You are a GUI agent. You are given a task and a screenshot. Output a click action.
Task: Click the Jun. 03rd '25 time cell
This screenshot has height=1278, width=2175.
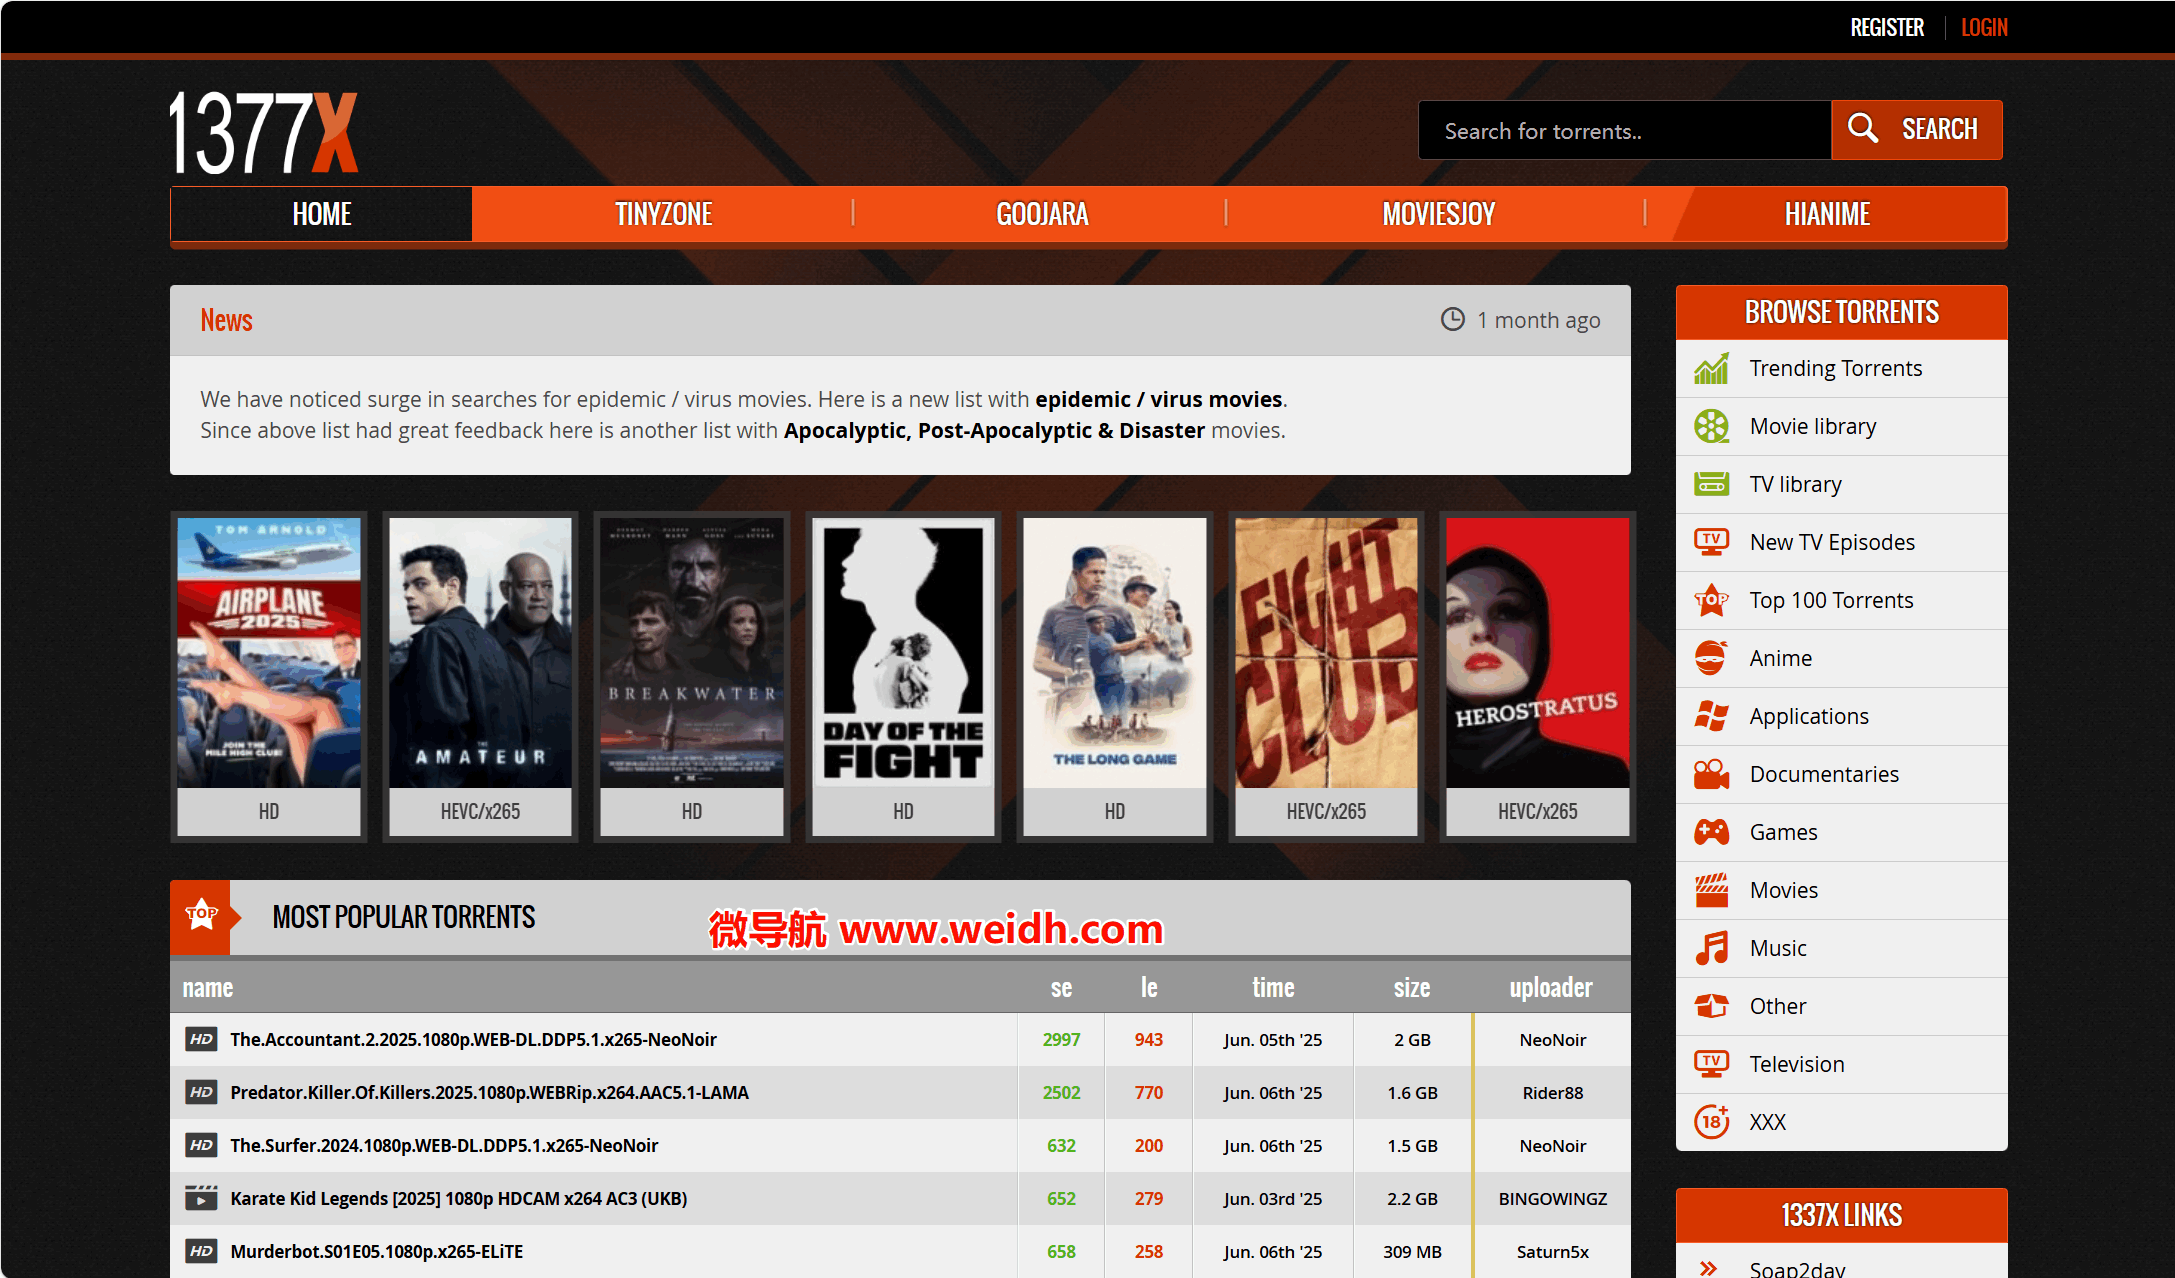pos(1272,1199)
